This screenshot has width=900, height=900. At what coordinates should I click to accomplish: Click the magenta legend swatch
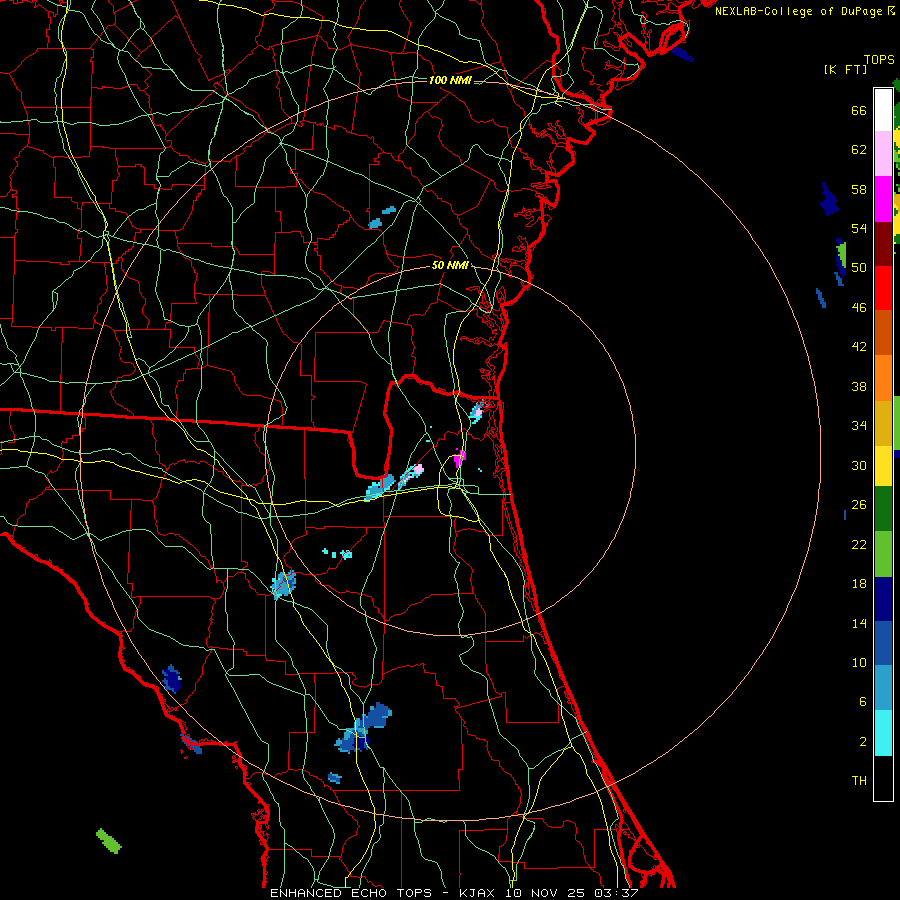(x=883, y=199)
